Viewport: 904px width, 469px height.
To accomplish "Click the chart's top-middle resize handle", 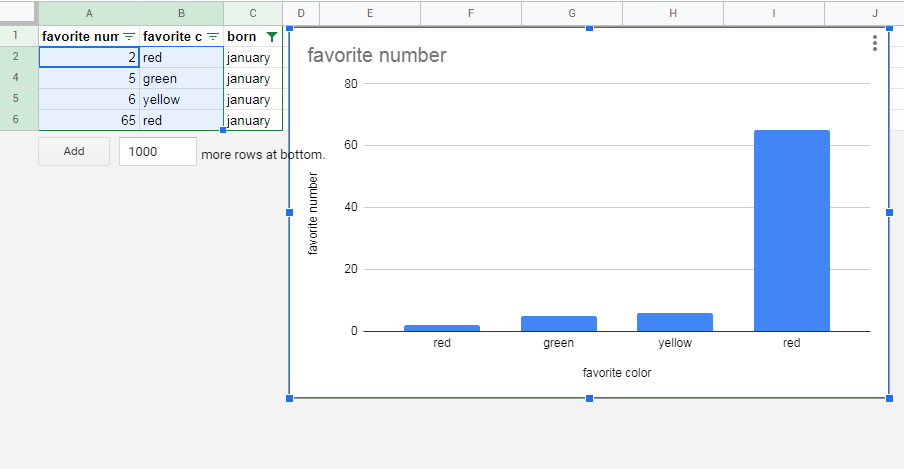I will (x=589, y=28).
